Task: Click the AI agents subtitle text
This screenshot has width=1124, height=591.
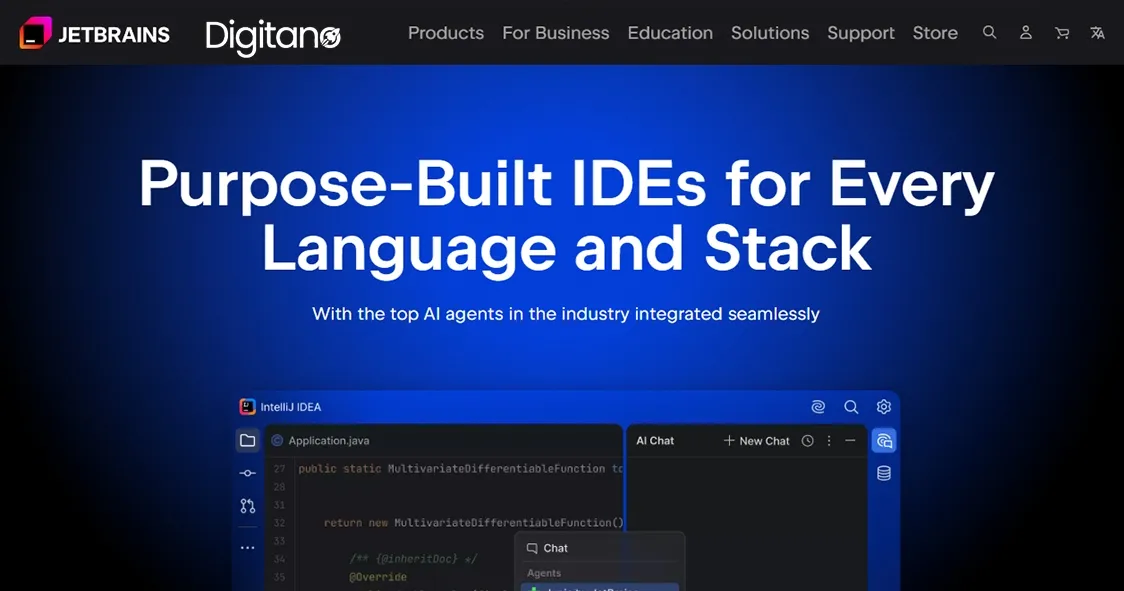Action: click(x=566, y=313)
